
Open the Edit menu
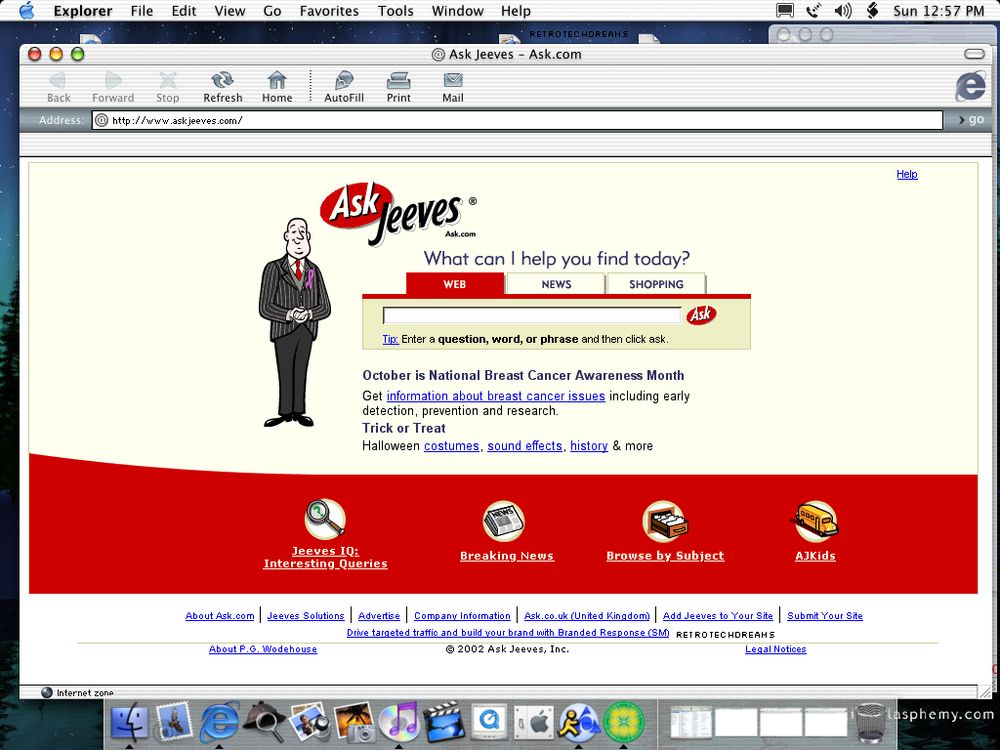coord(184,11)
